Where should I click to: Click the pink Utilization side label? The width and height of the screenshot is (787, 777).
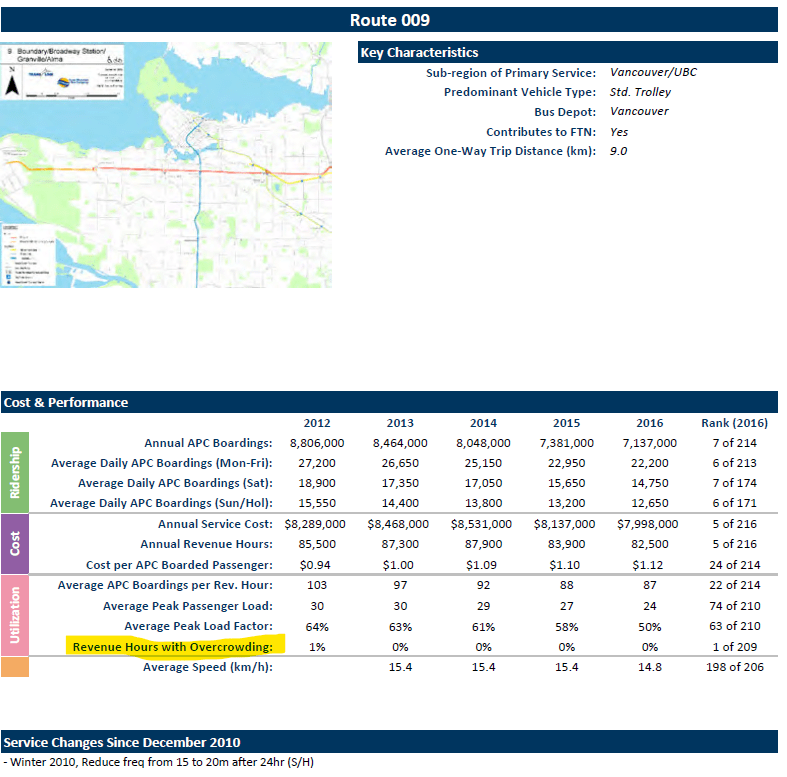click(x=17, y=616)
